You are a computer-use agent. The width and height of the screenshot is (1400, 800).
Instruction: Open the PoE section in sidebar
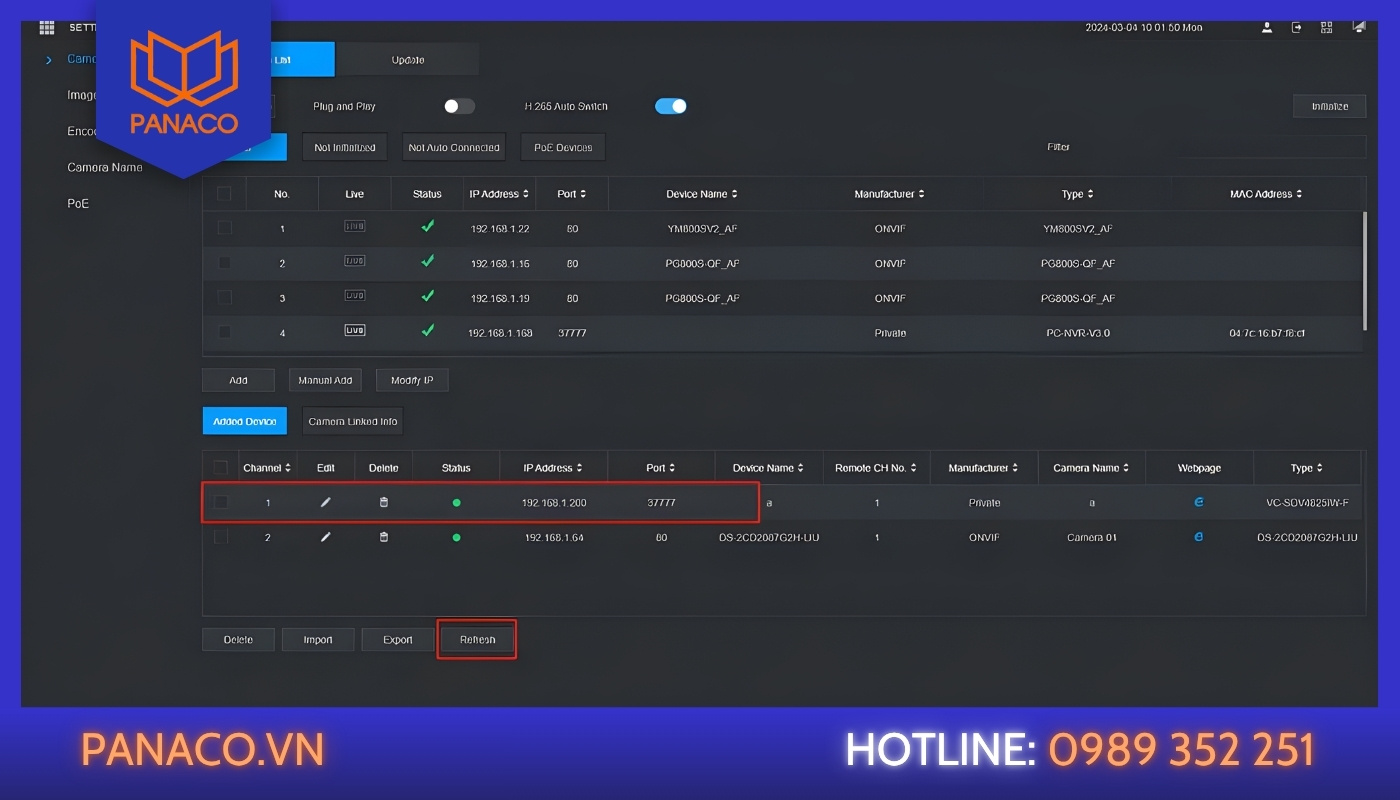[78, 203]
